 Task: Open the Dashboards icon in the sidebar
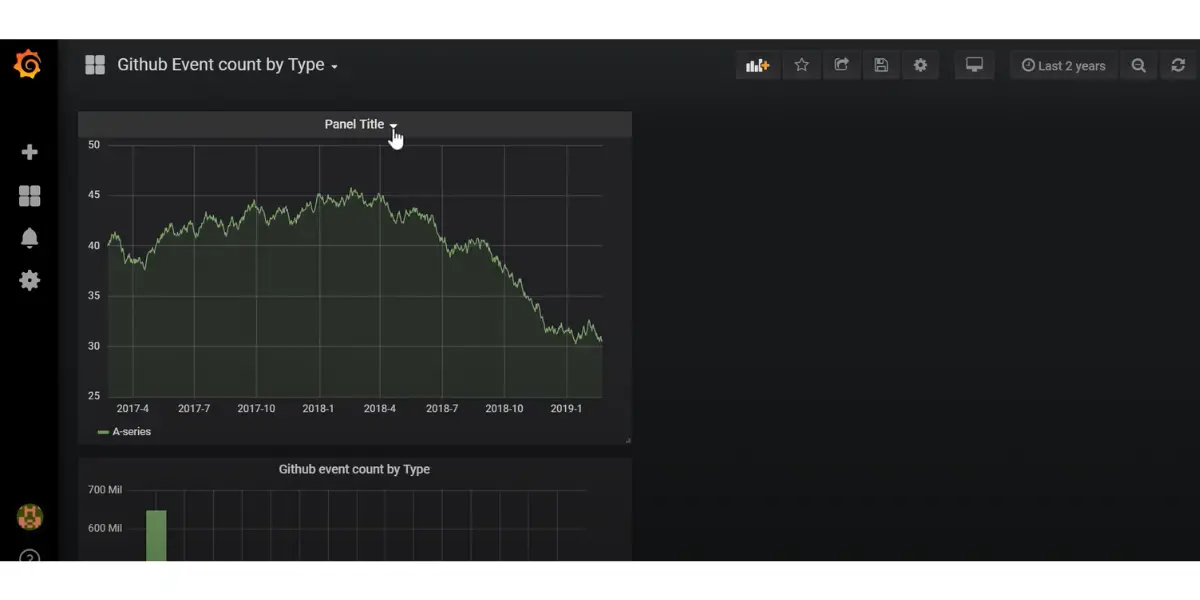tap(29, 196)
